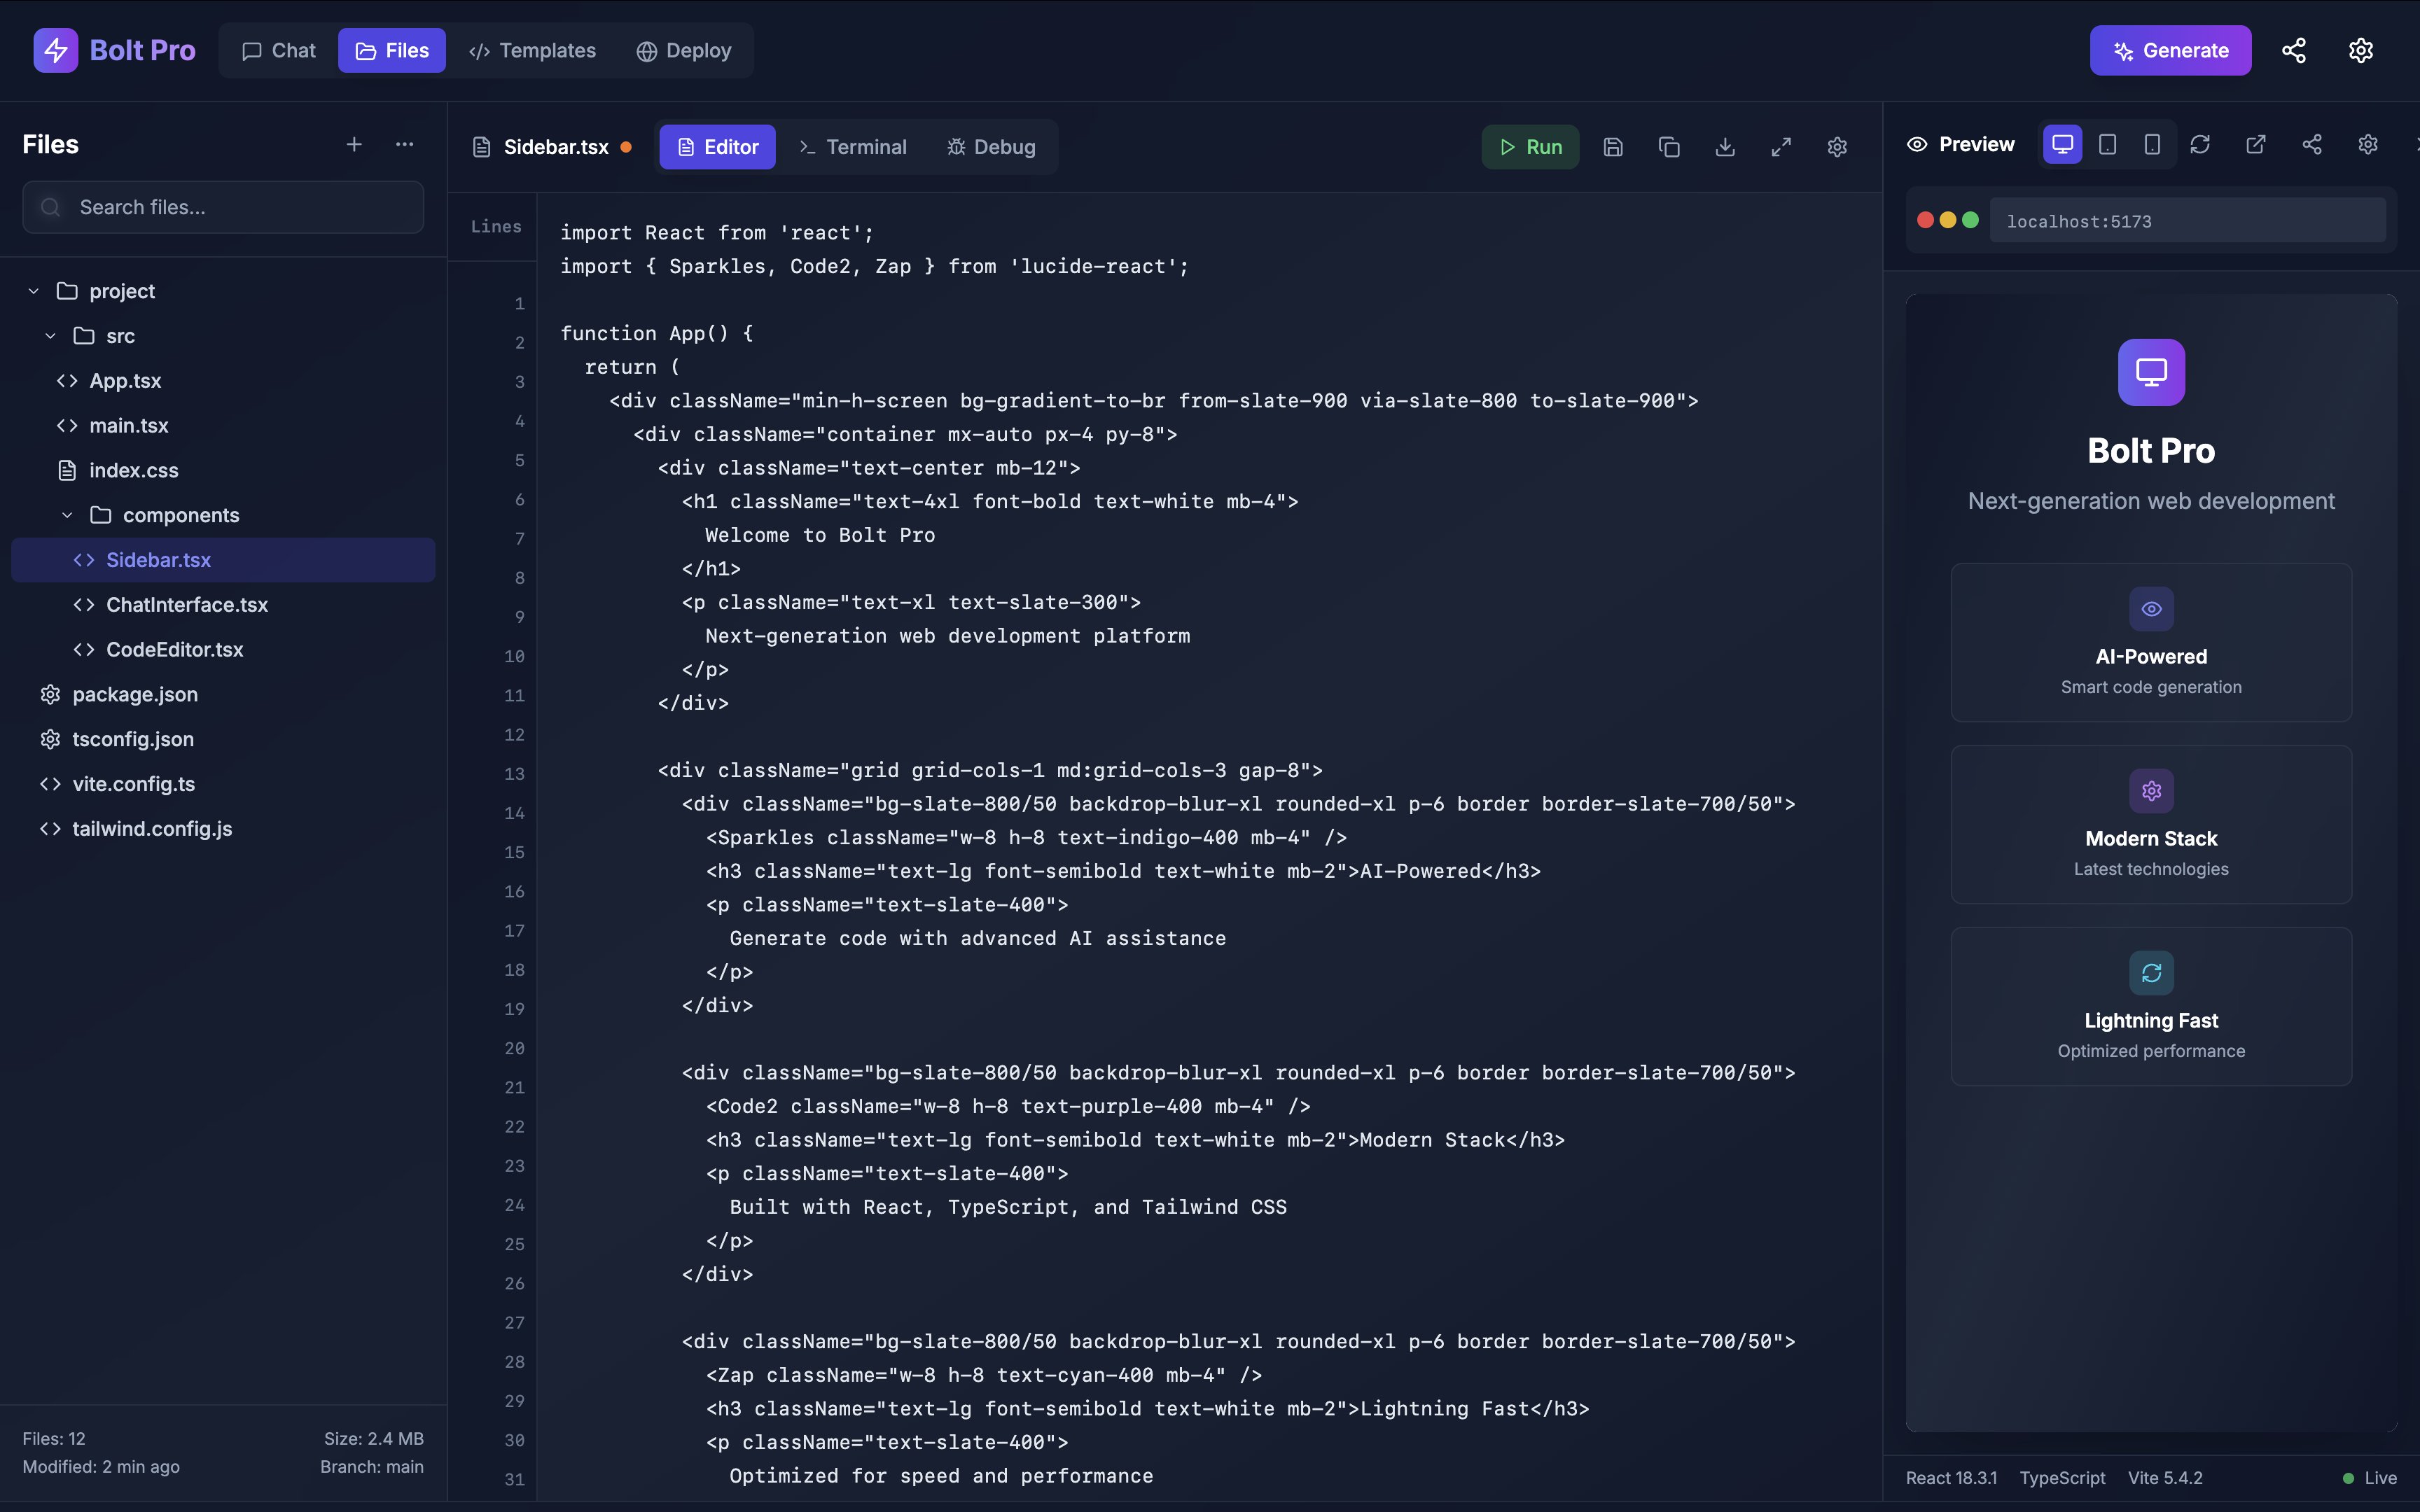This screenshot has width=2420, height=1512.
Task: Run the project
Action: pyautogui.click(x=1531, y=146)
